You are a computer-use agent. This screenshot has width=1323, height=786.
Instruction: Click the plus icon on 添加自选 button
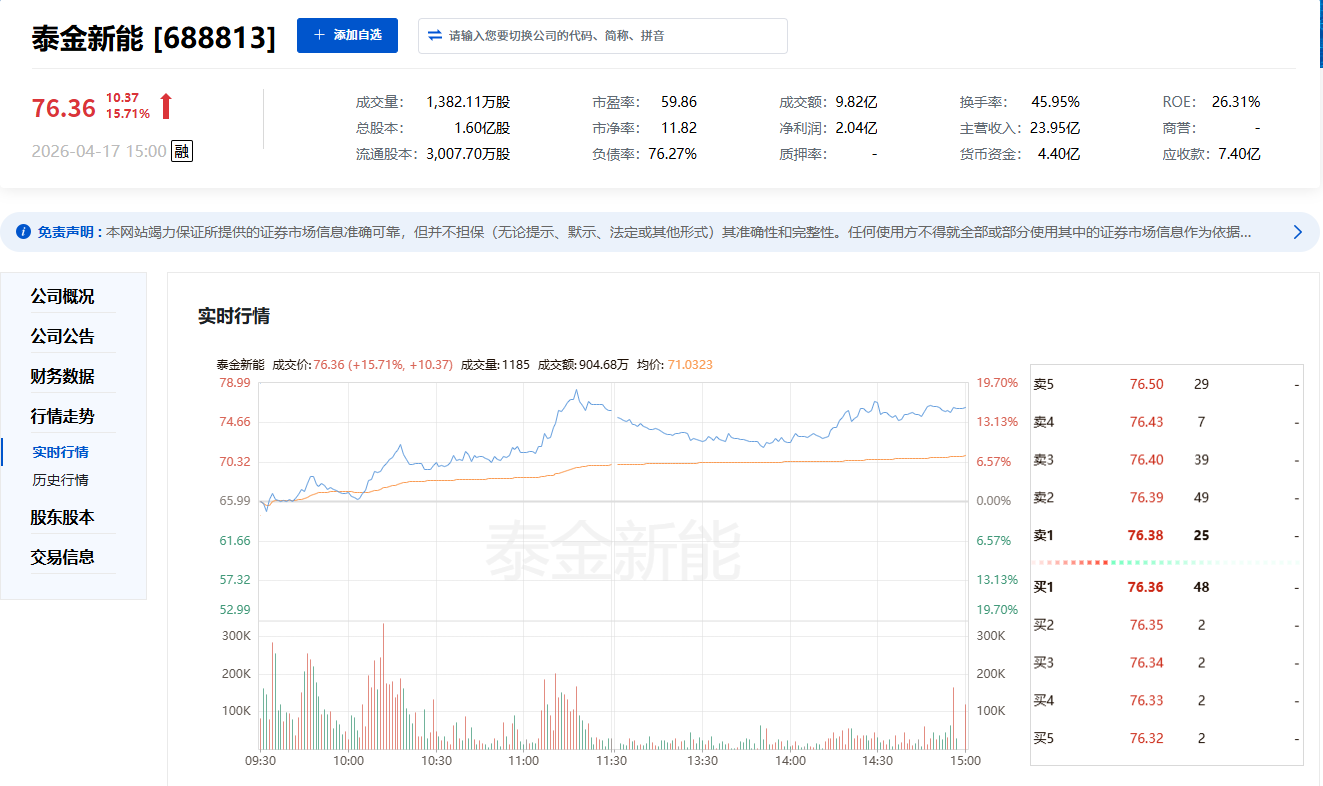[x=319, y=35]
